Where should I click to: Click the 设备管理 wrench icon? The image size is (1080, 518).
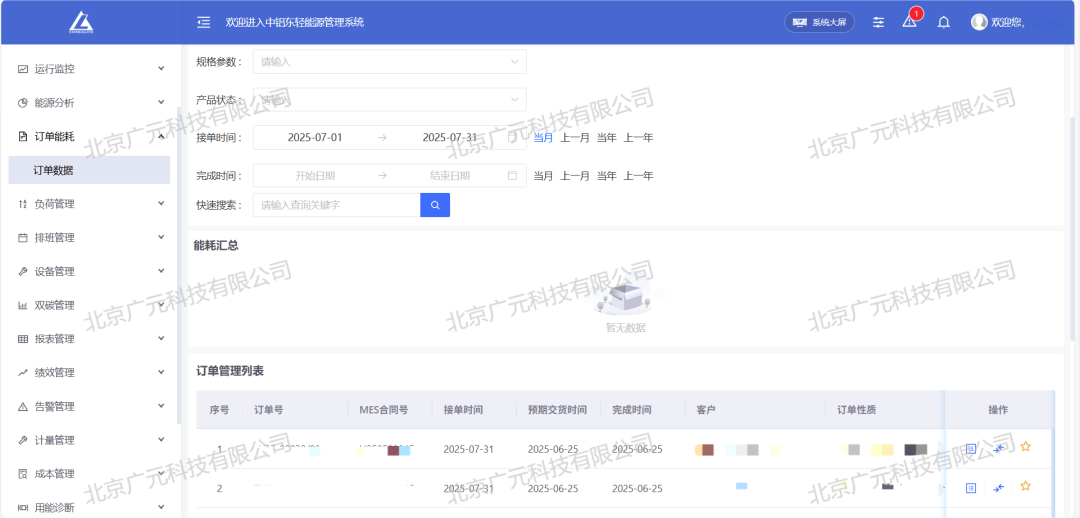(x=23, y=271)
